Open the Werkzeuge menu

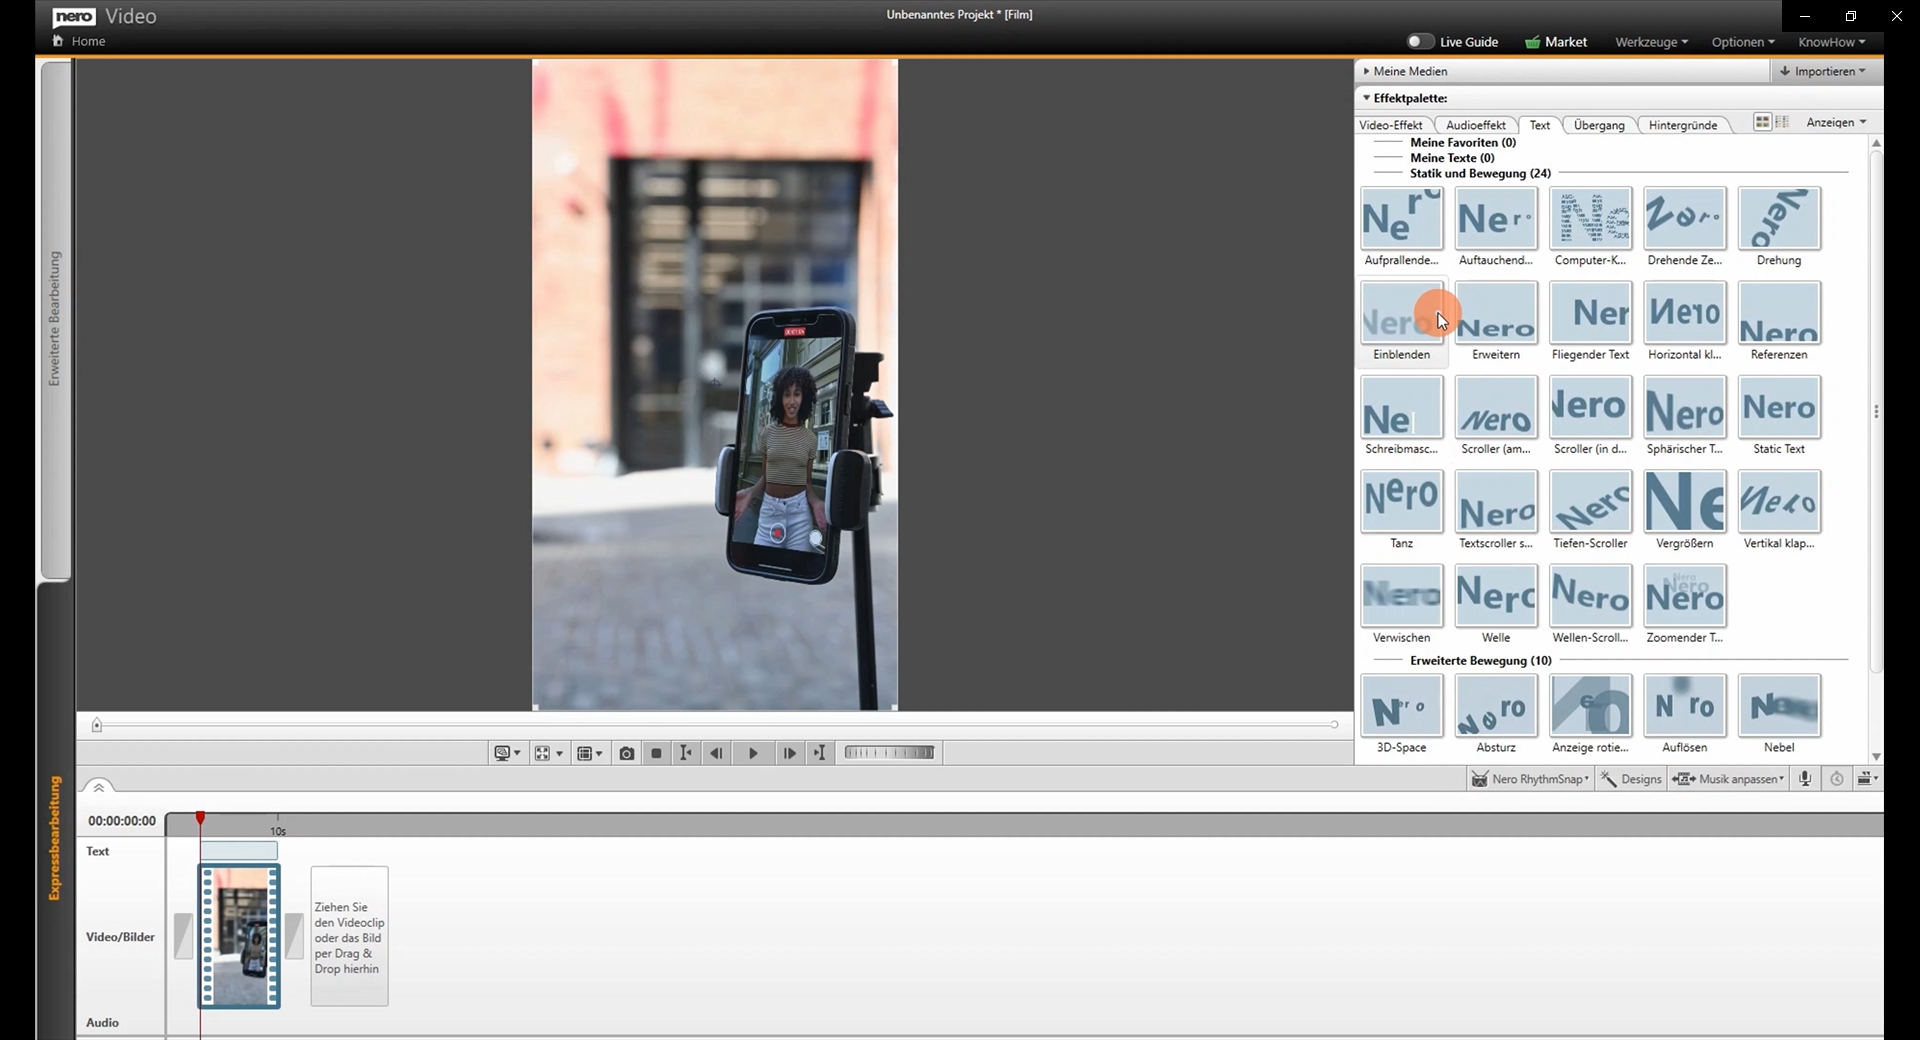click(1651, 42)
